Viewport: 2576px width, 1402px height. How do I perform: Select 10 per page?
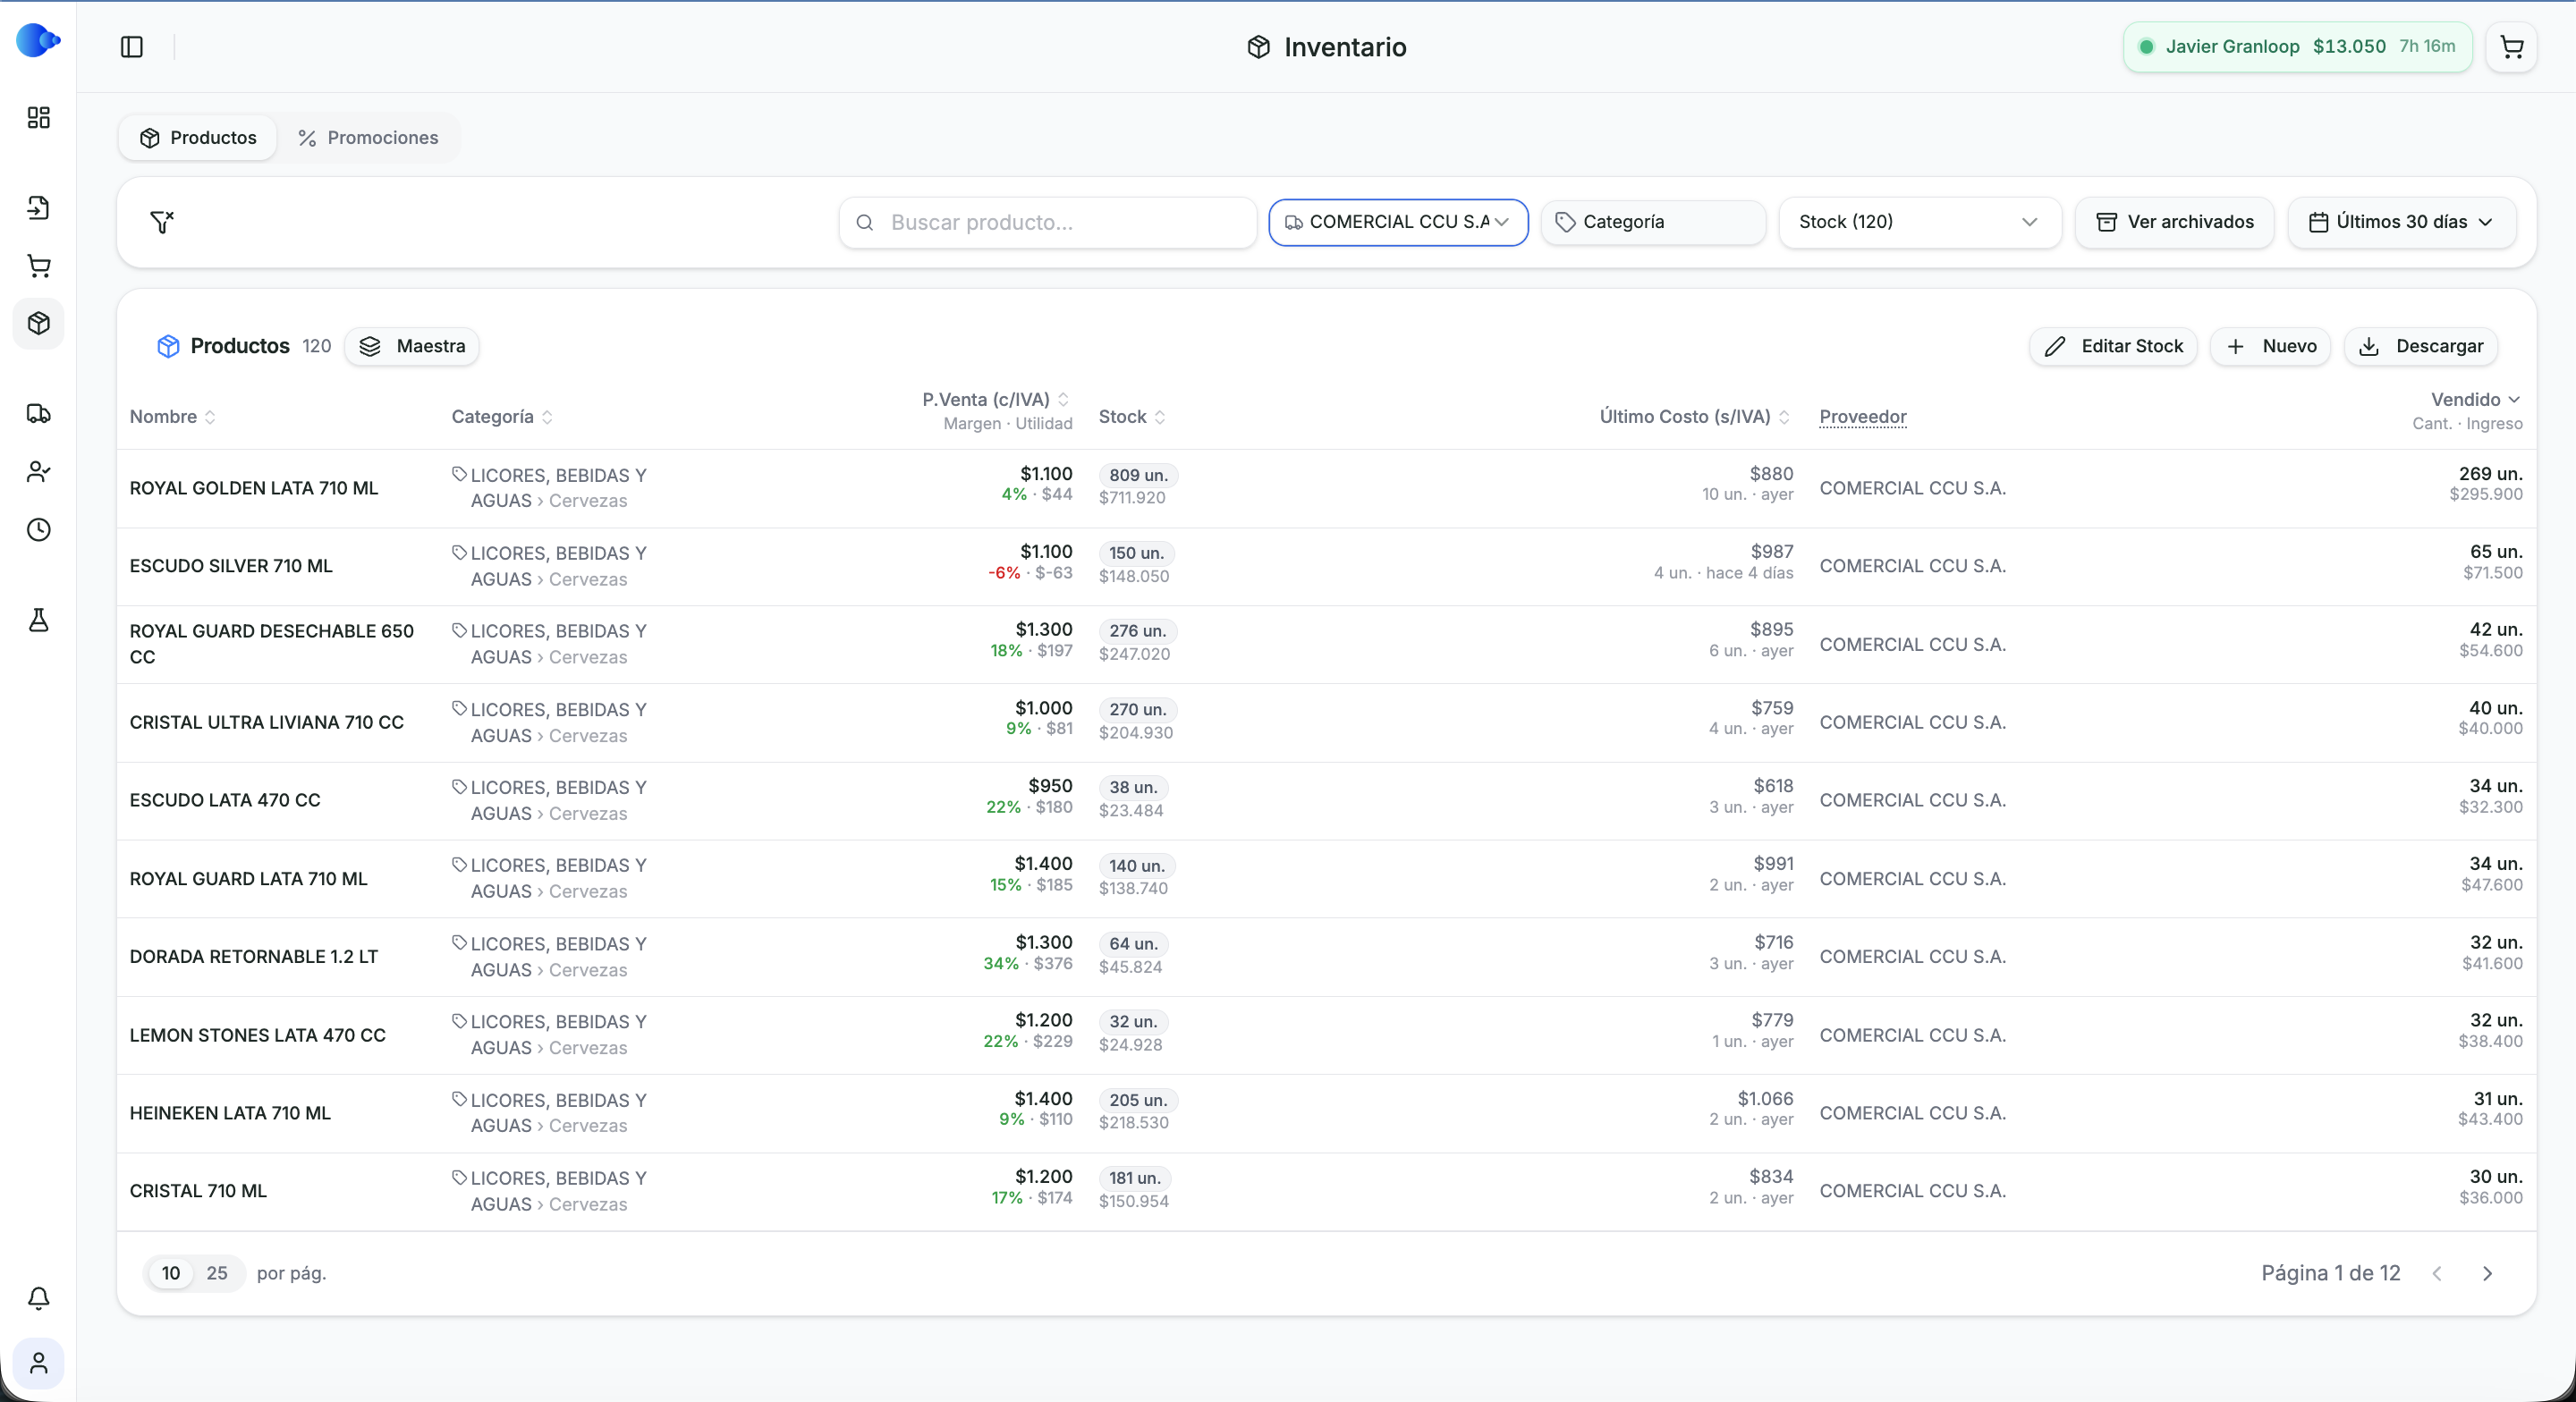coord(171,1273)
